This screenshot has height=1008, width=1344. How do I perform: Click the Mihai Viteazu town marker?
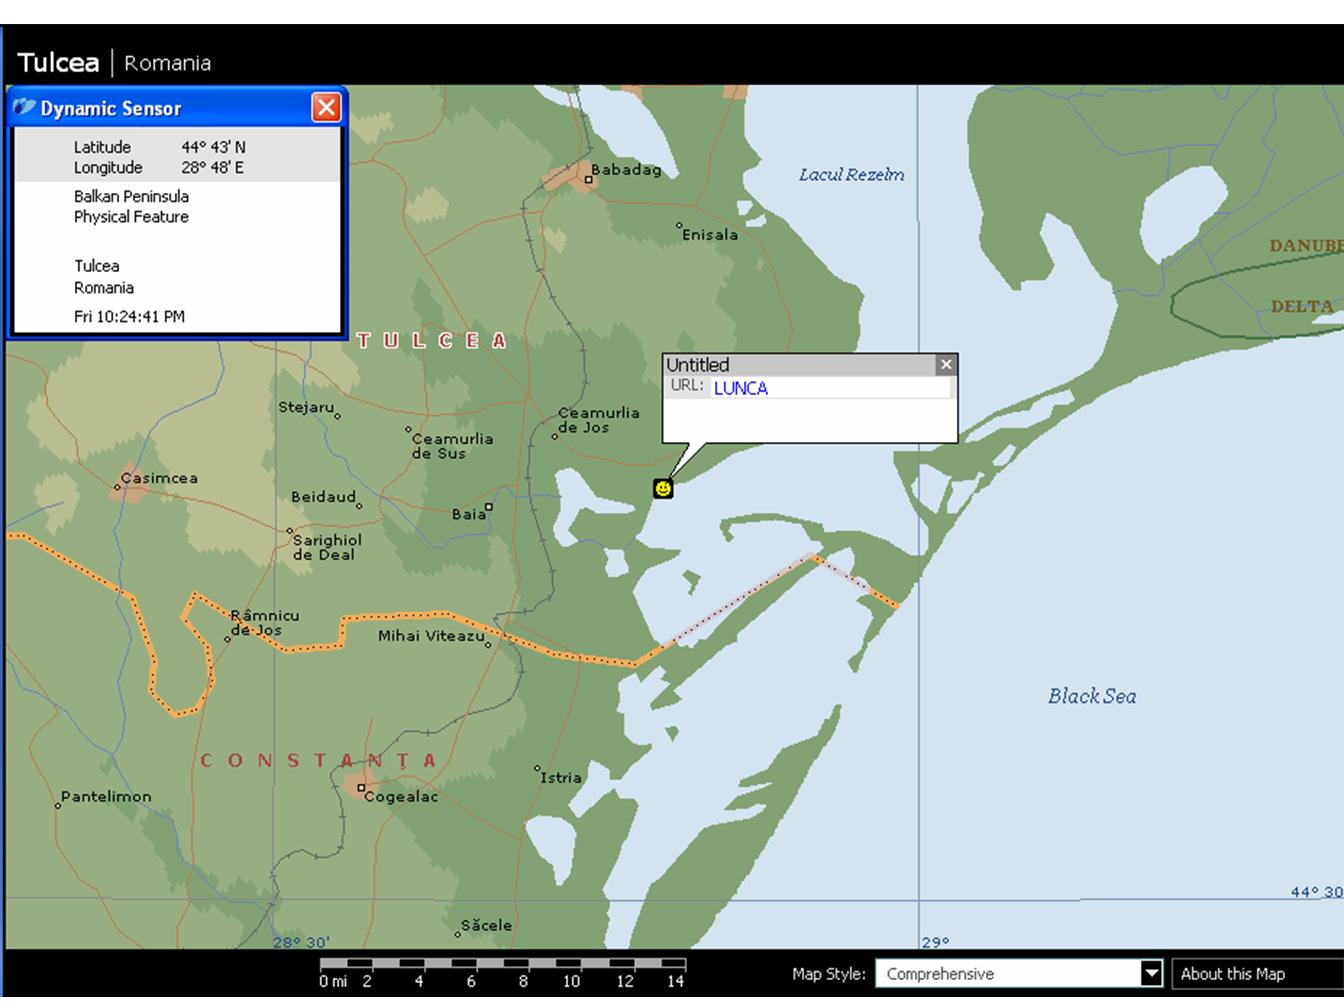pyautogui.click(x=488, y=644)
